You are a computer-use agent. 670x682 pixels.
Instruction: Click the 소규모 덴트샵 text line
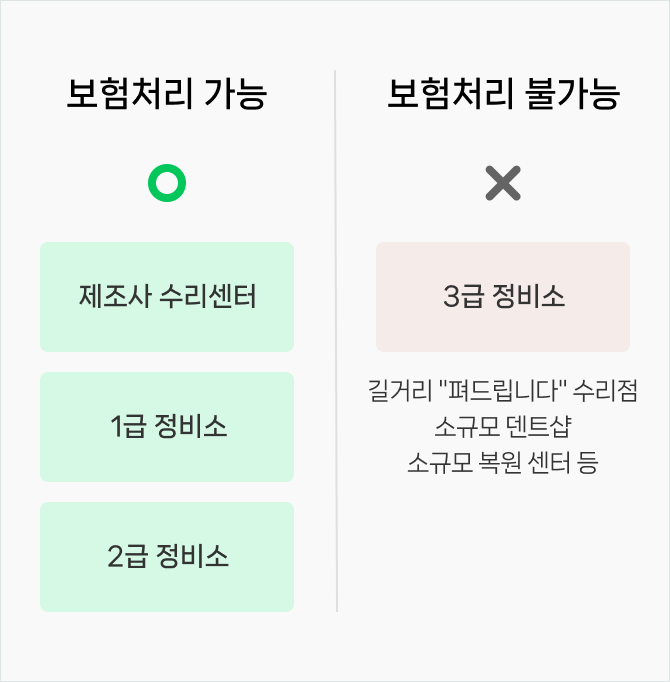click(503, 427)
